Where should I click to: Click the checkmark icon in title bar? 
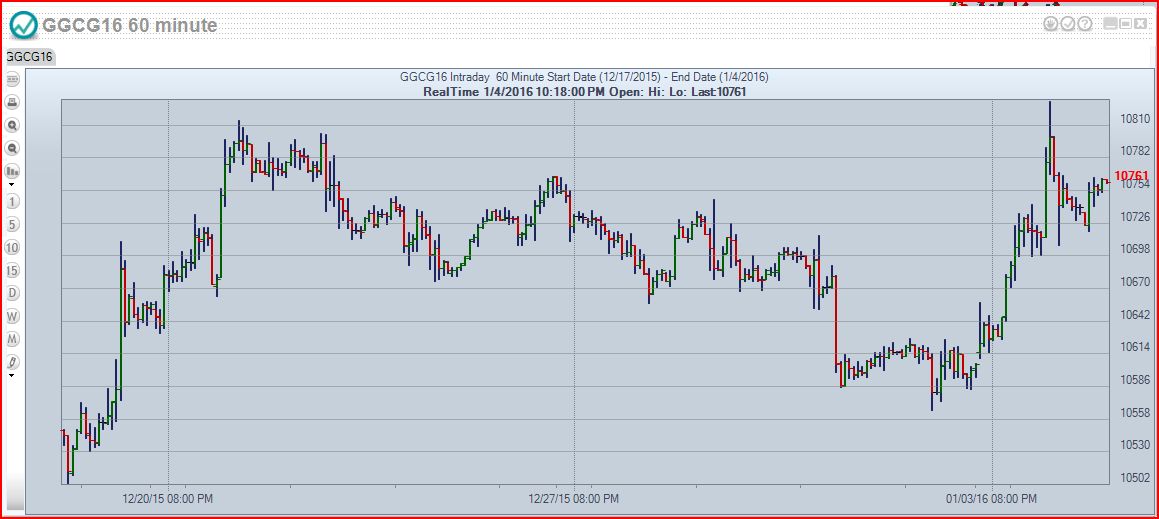point(1068,24)
